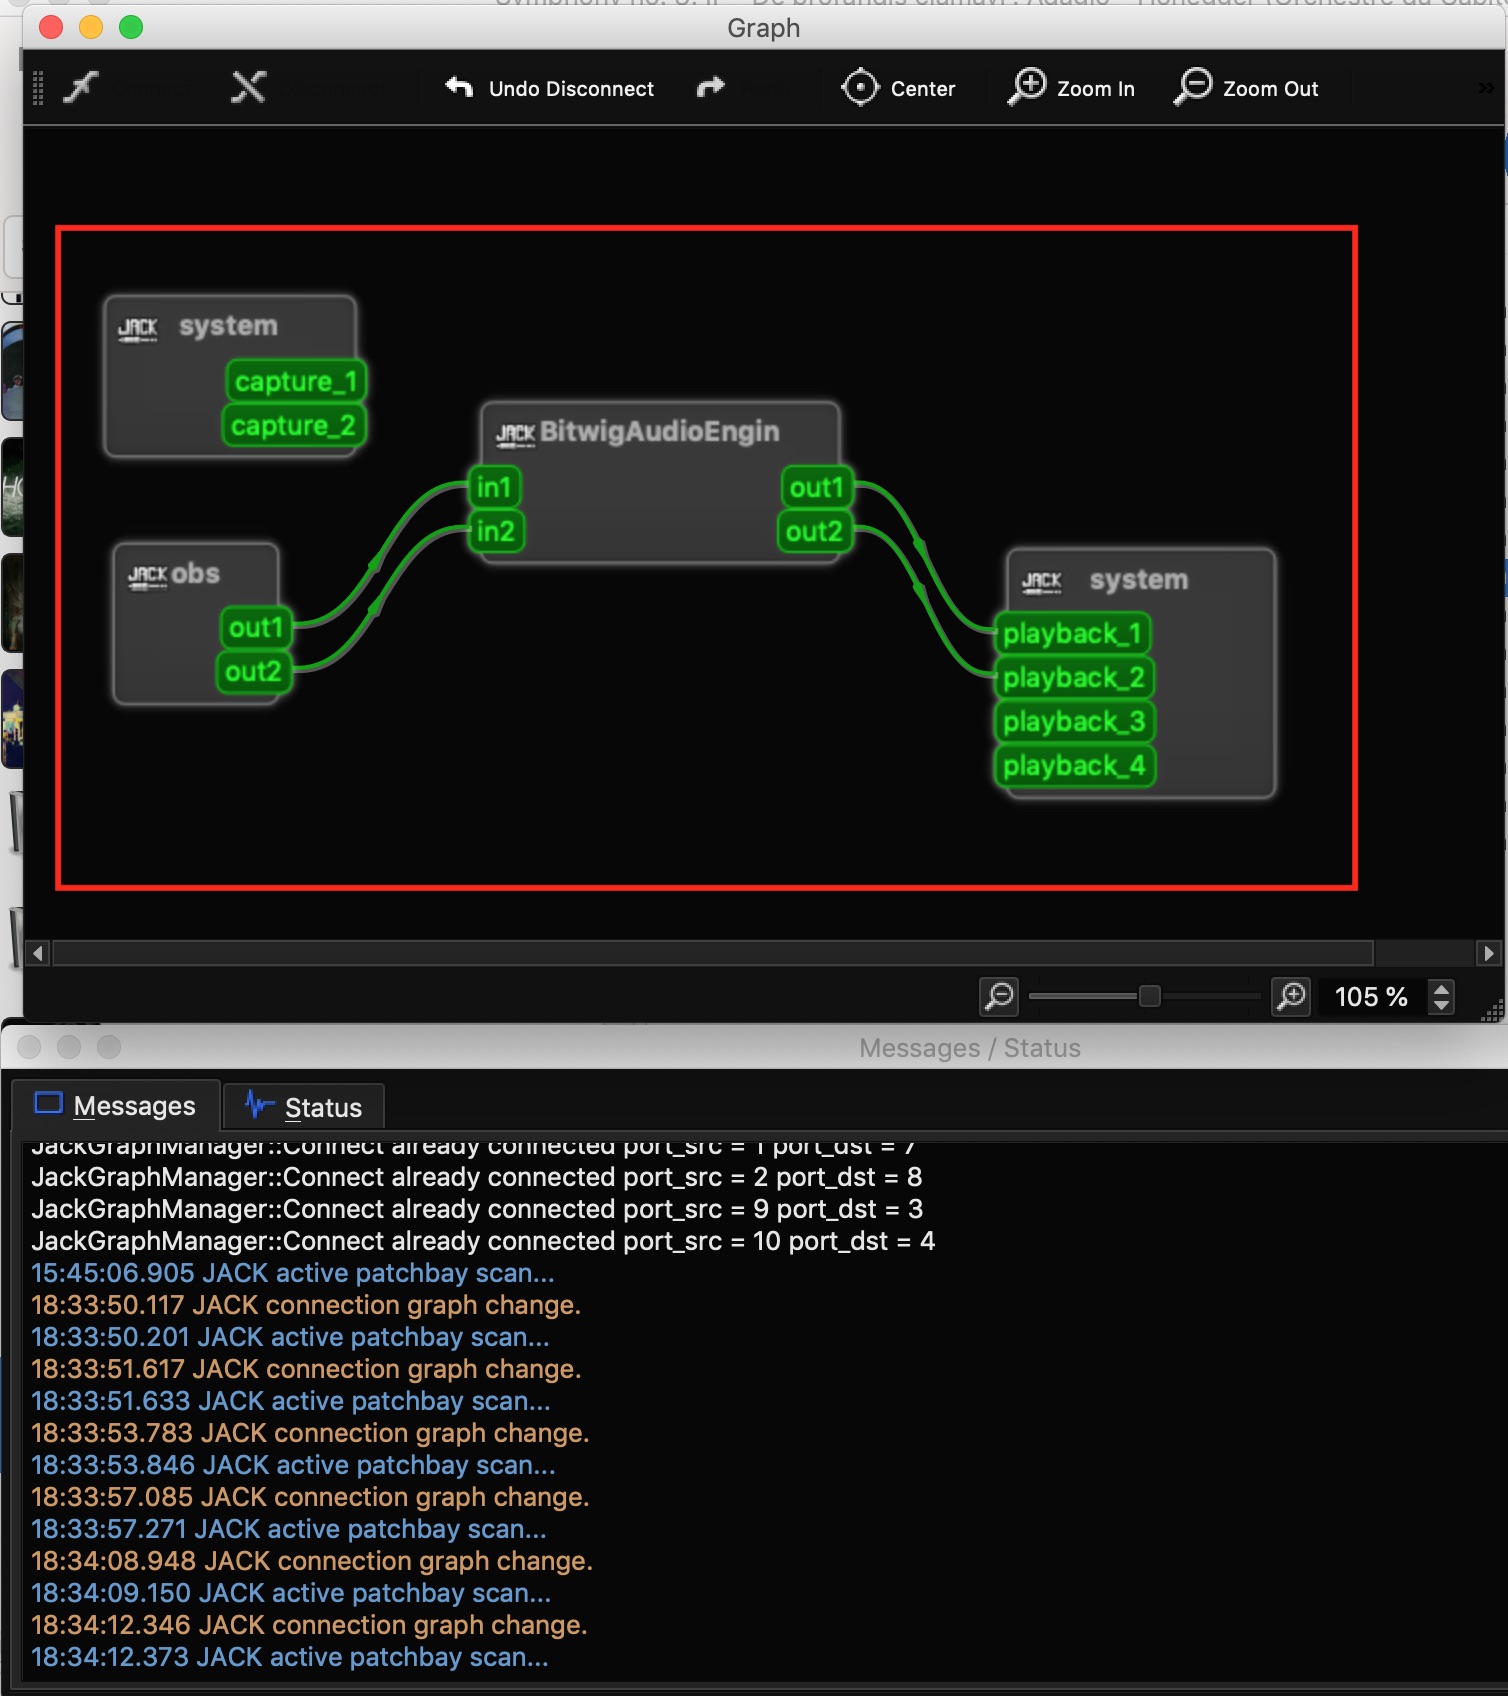1508x1696 pixels.
Task: Click the obs node title
Action: [x=195, y=573]
